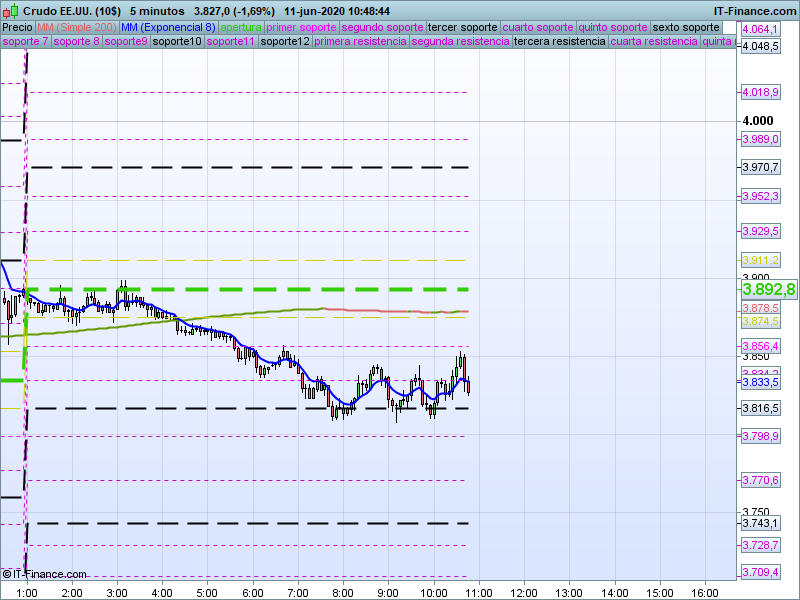Click the 3.970,7 price level tag

(x=760, y=167)
